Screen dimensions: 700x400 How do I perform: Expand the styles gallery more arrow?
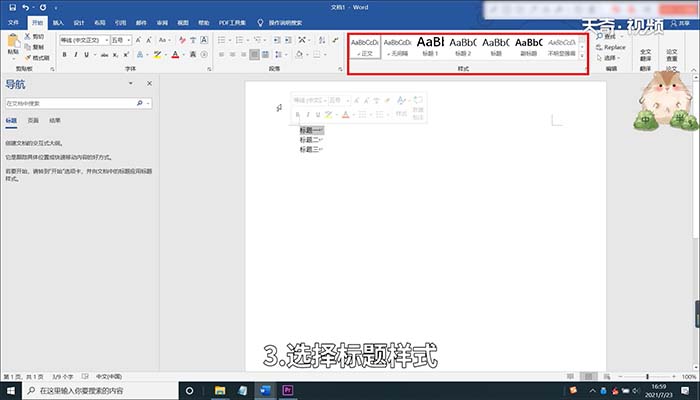(x=582, y=56)
